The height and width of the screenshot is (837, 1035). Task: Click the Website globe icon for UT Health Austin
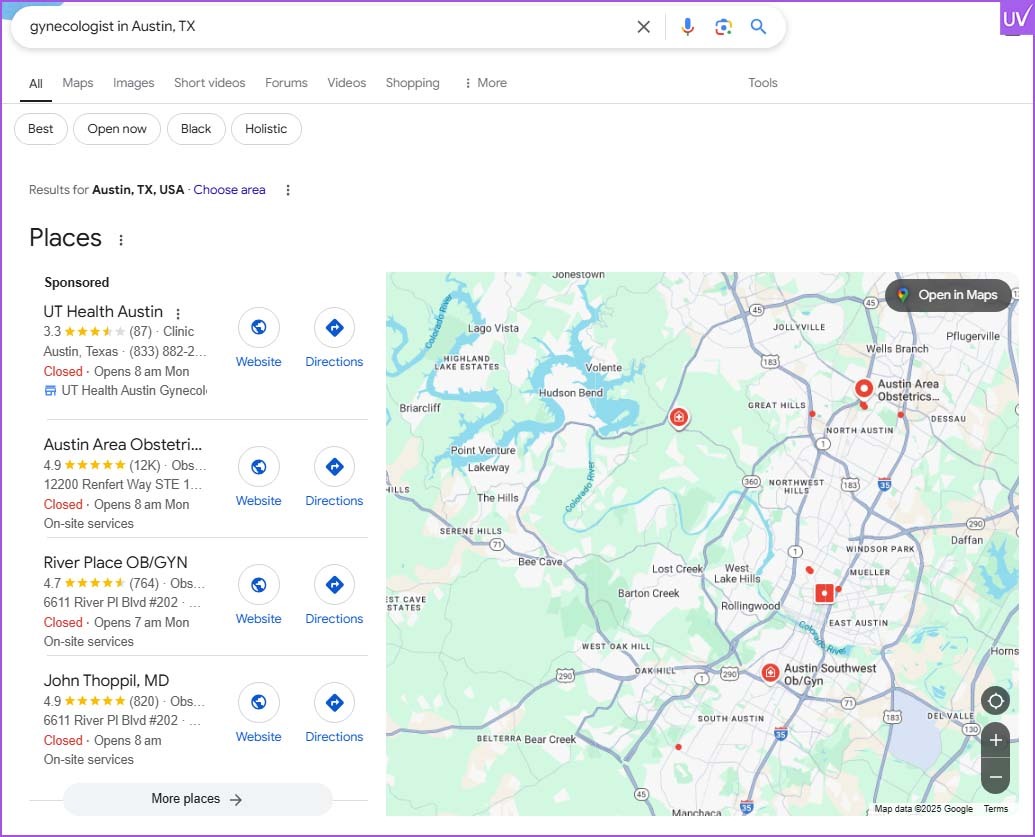259,327
